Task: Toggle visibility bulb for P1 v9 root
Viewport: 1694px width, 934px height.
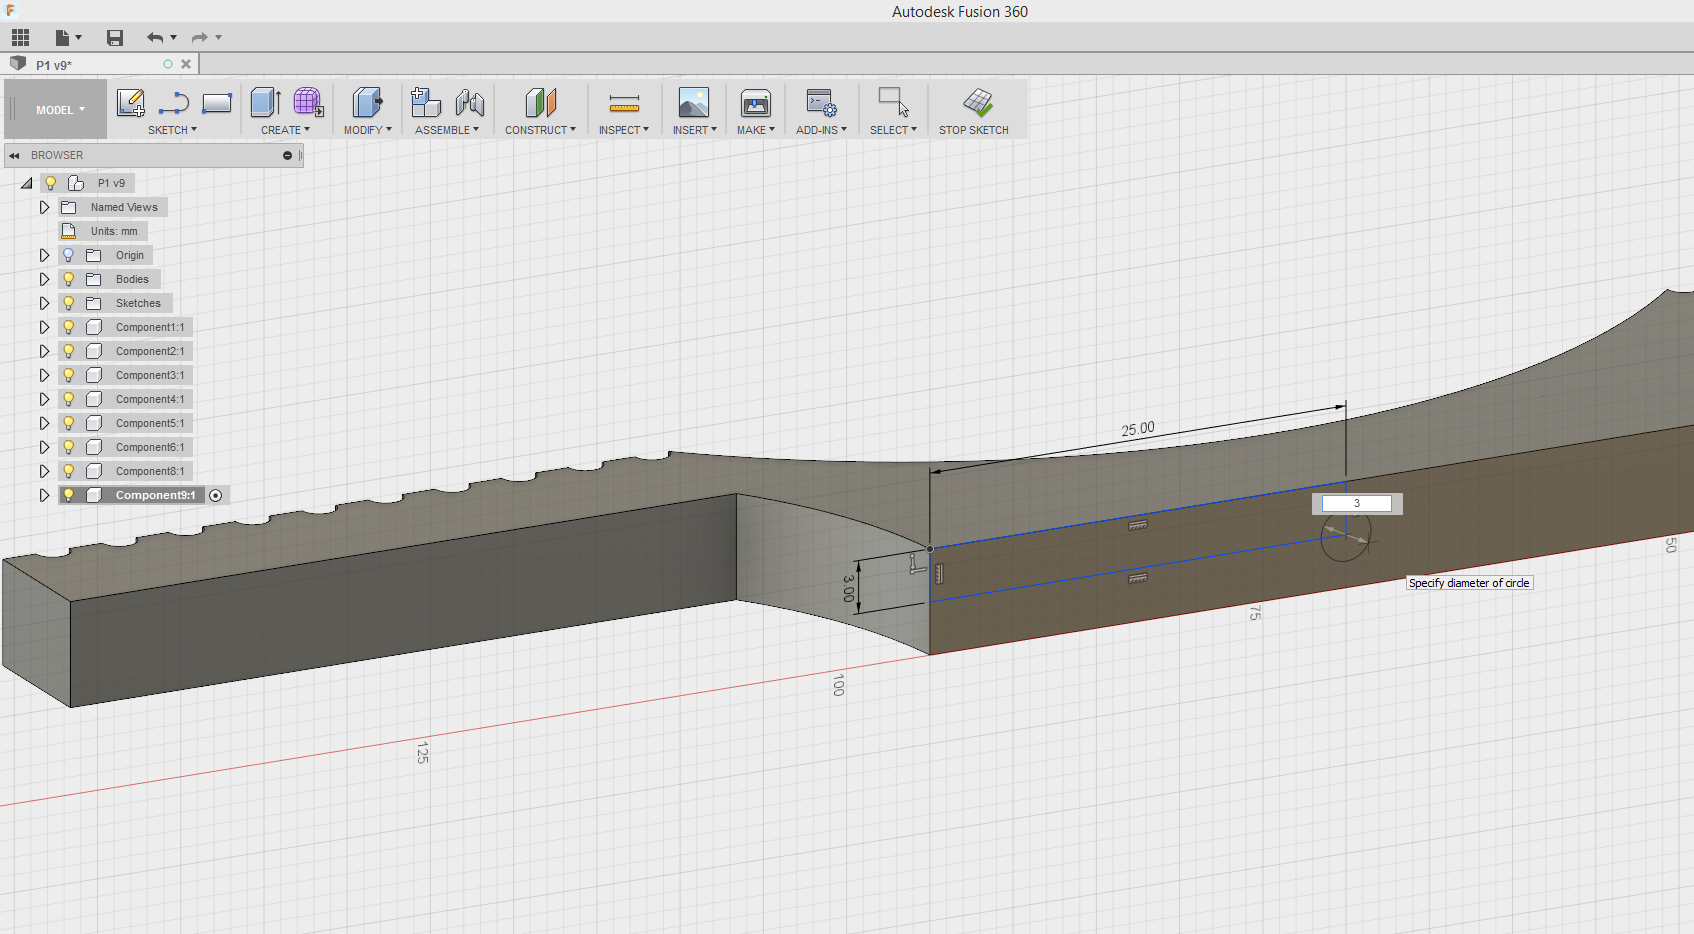Action: pyautogui.click(x=50, y=183)
